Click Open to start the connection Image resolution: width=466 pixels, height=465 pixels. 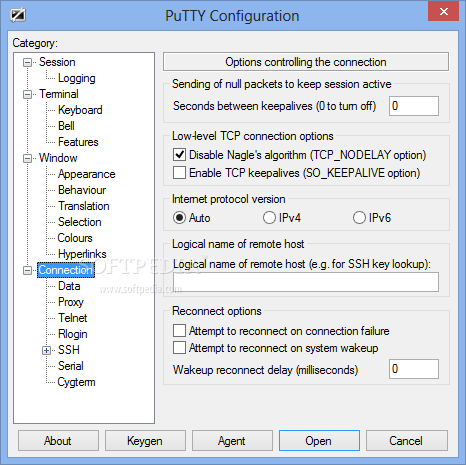(319, 441)
